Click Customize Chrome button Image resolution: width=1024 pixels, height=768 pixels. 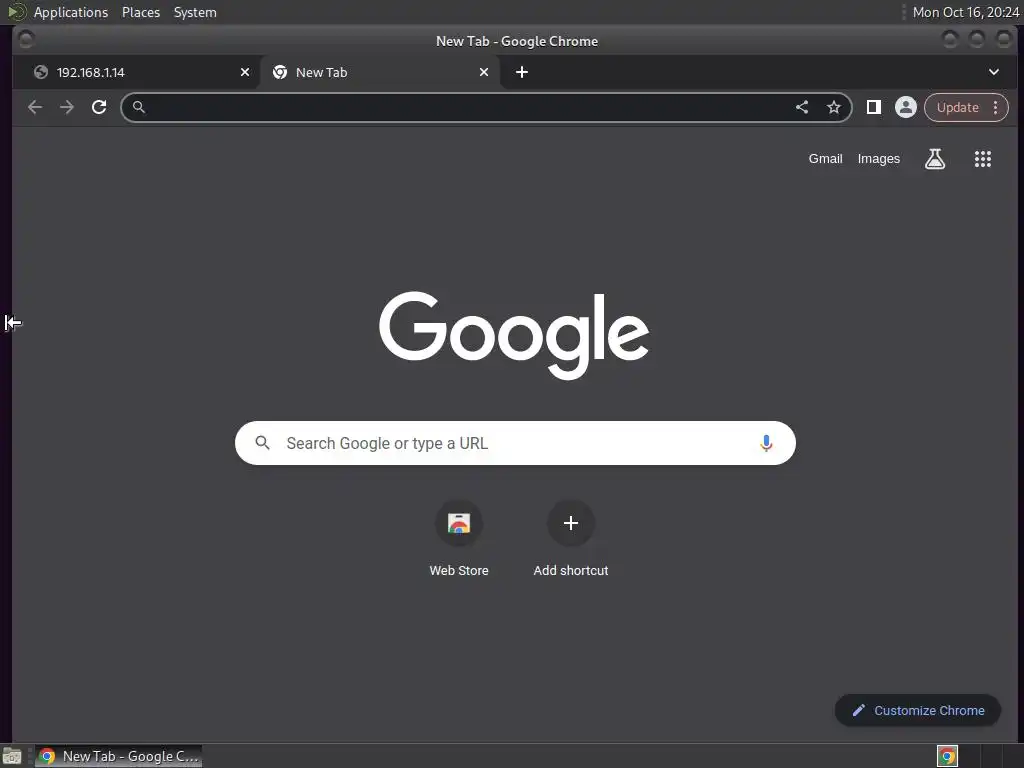coord(918,711)
